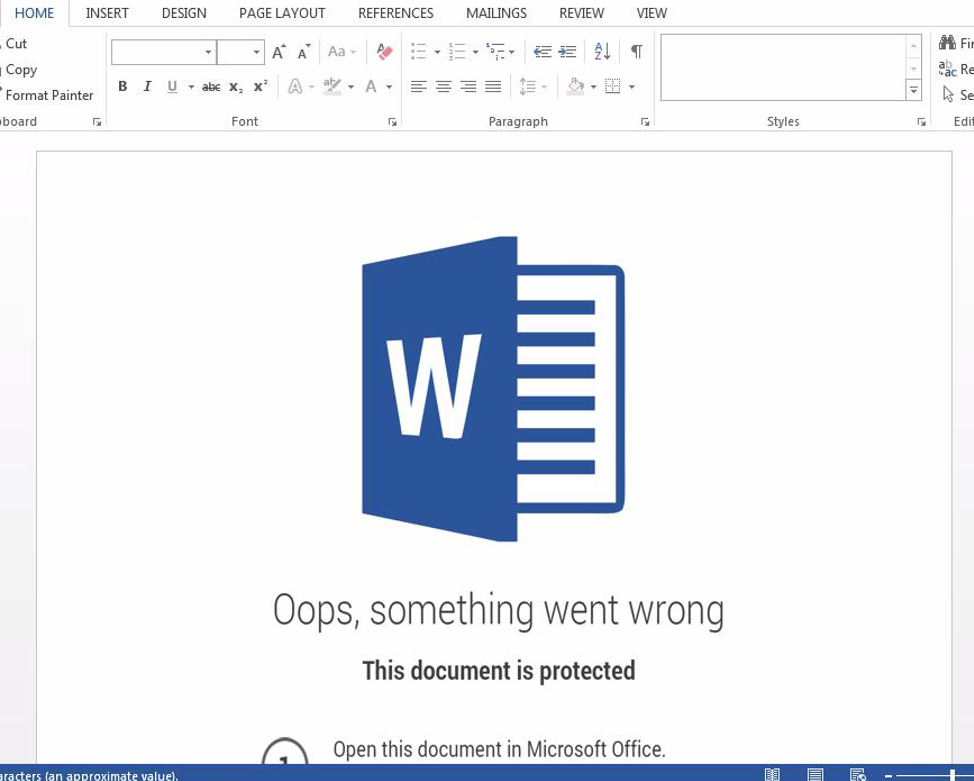Open the Paragraph dialog launcher

pyautogui.click(x=645, y=122)
